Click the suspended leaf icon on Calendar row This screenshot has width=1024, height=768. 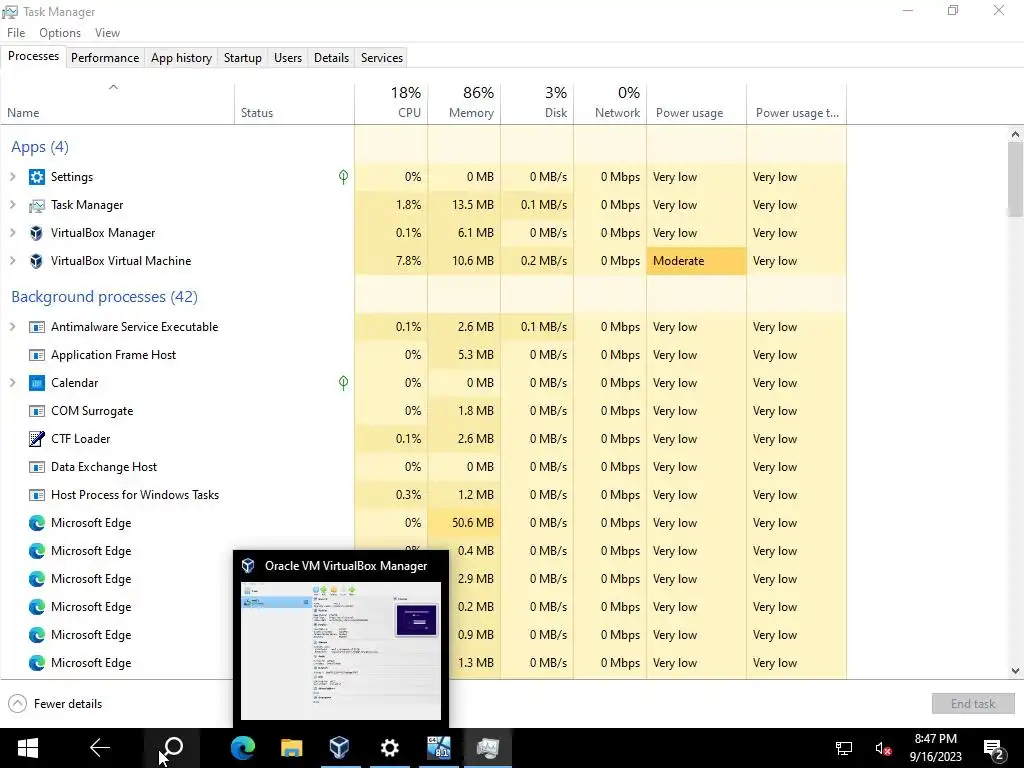coord(344,383)
